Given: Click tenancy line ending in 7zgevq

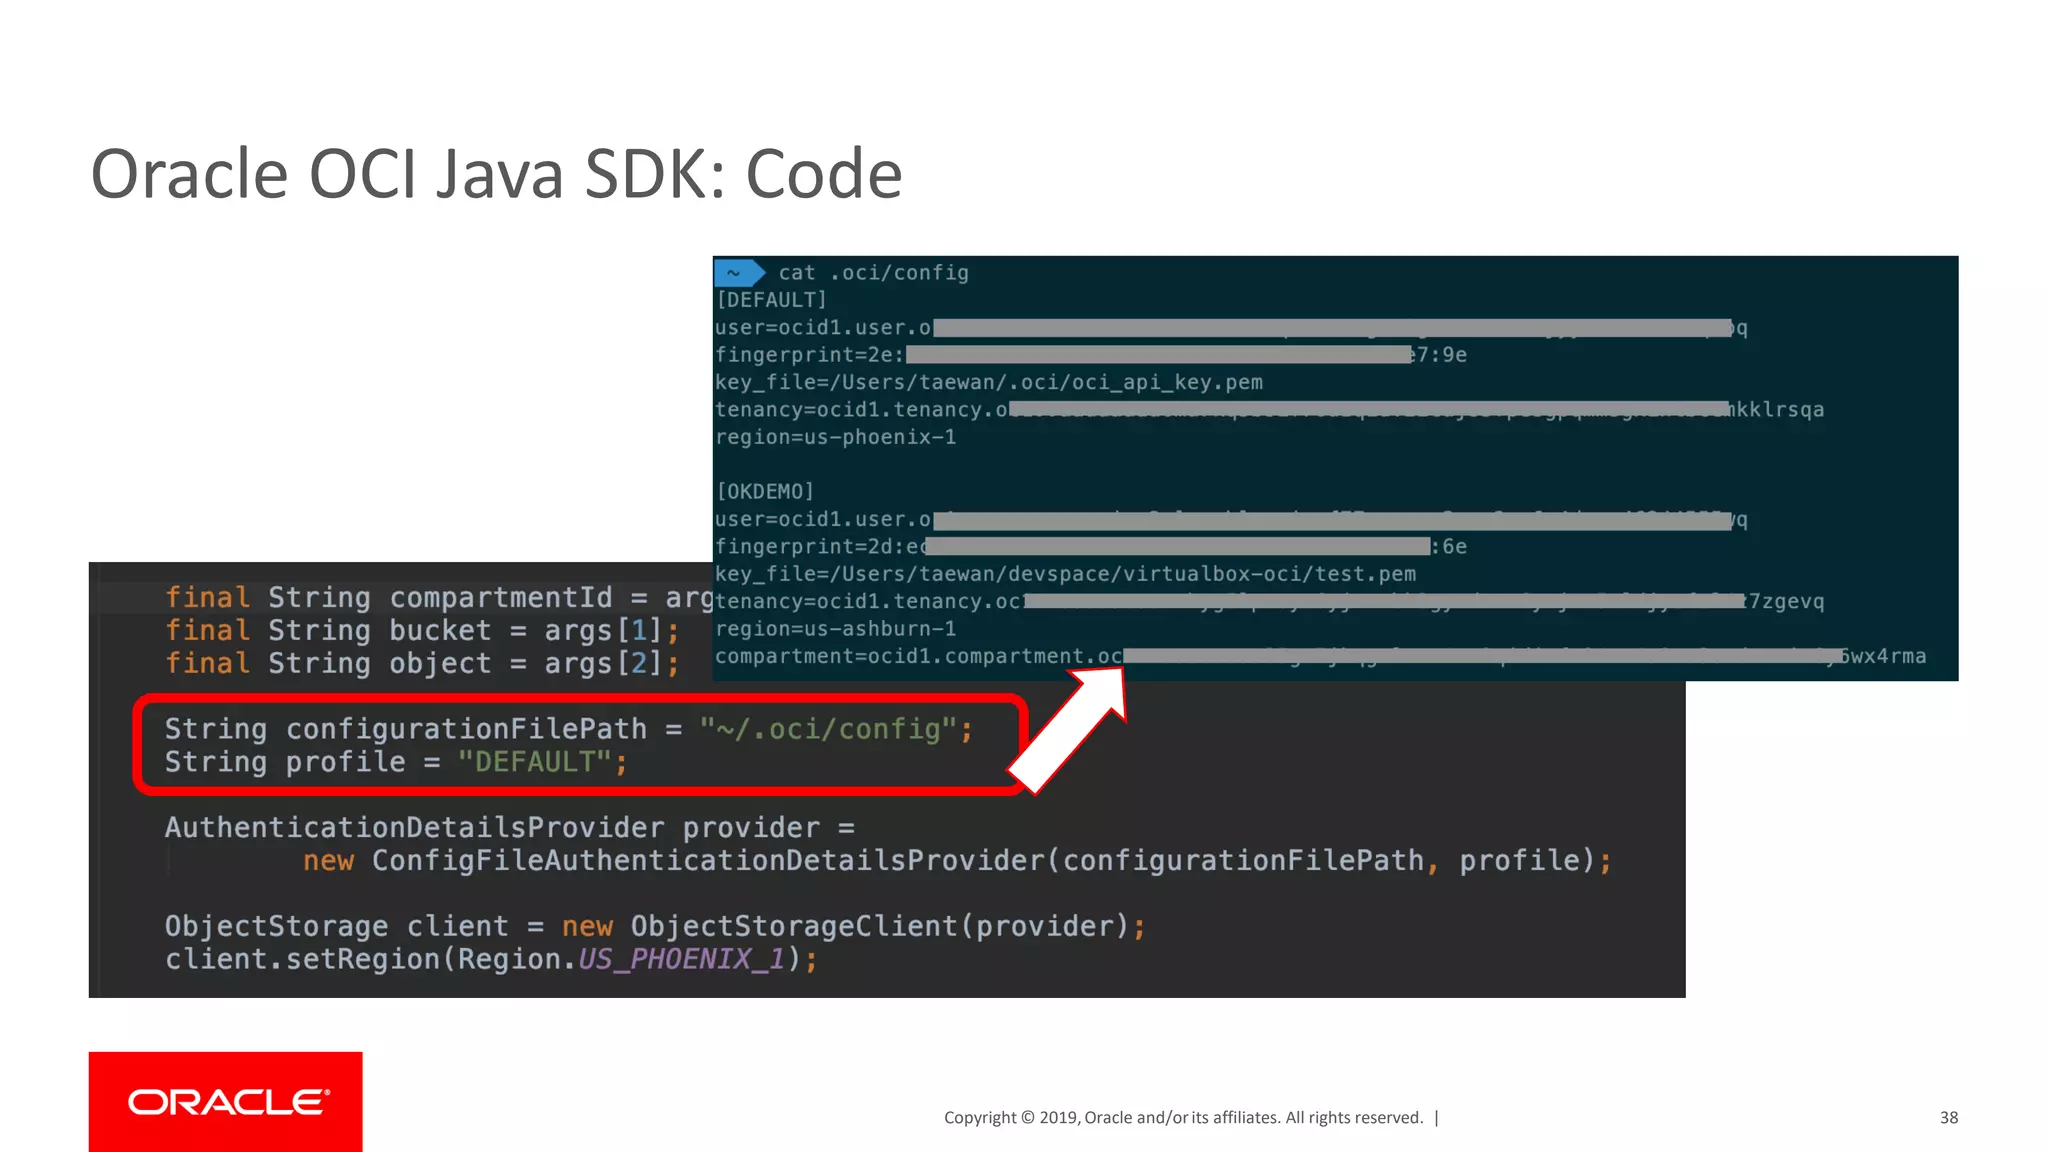Looking at the screenshot, I should tap(1269, 601).
